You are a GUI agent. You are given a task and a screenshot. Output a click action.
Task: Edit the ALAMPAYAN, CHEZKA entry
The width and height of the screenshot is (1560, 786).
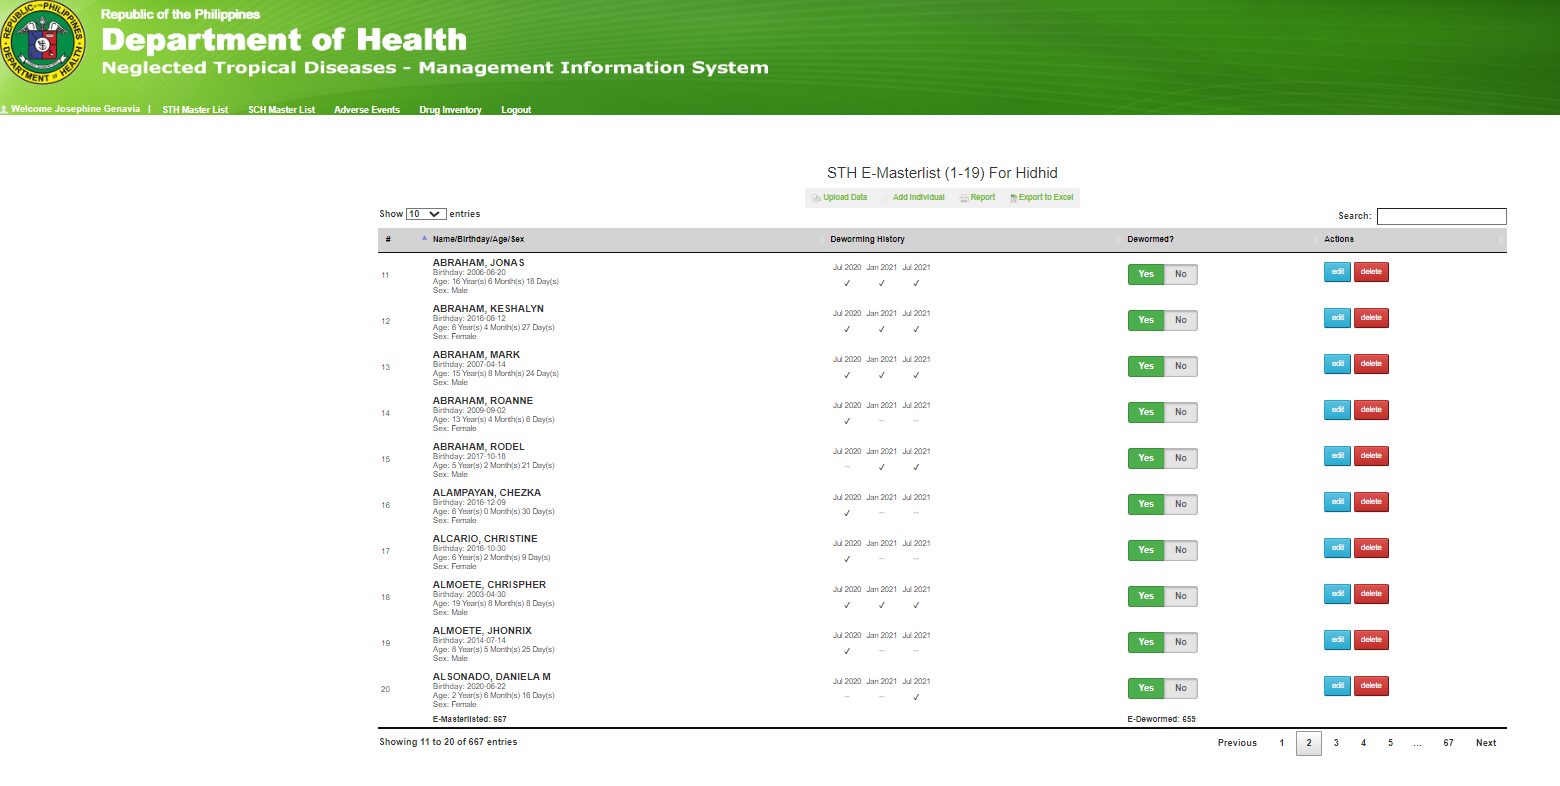tap(1337, 502)
